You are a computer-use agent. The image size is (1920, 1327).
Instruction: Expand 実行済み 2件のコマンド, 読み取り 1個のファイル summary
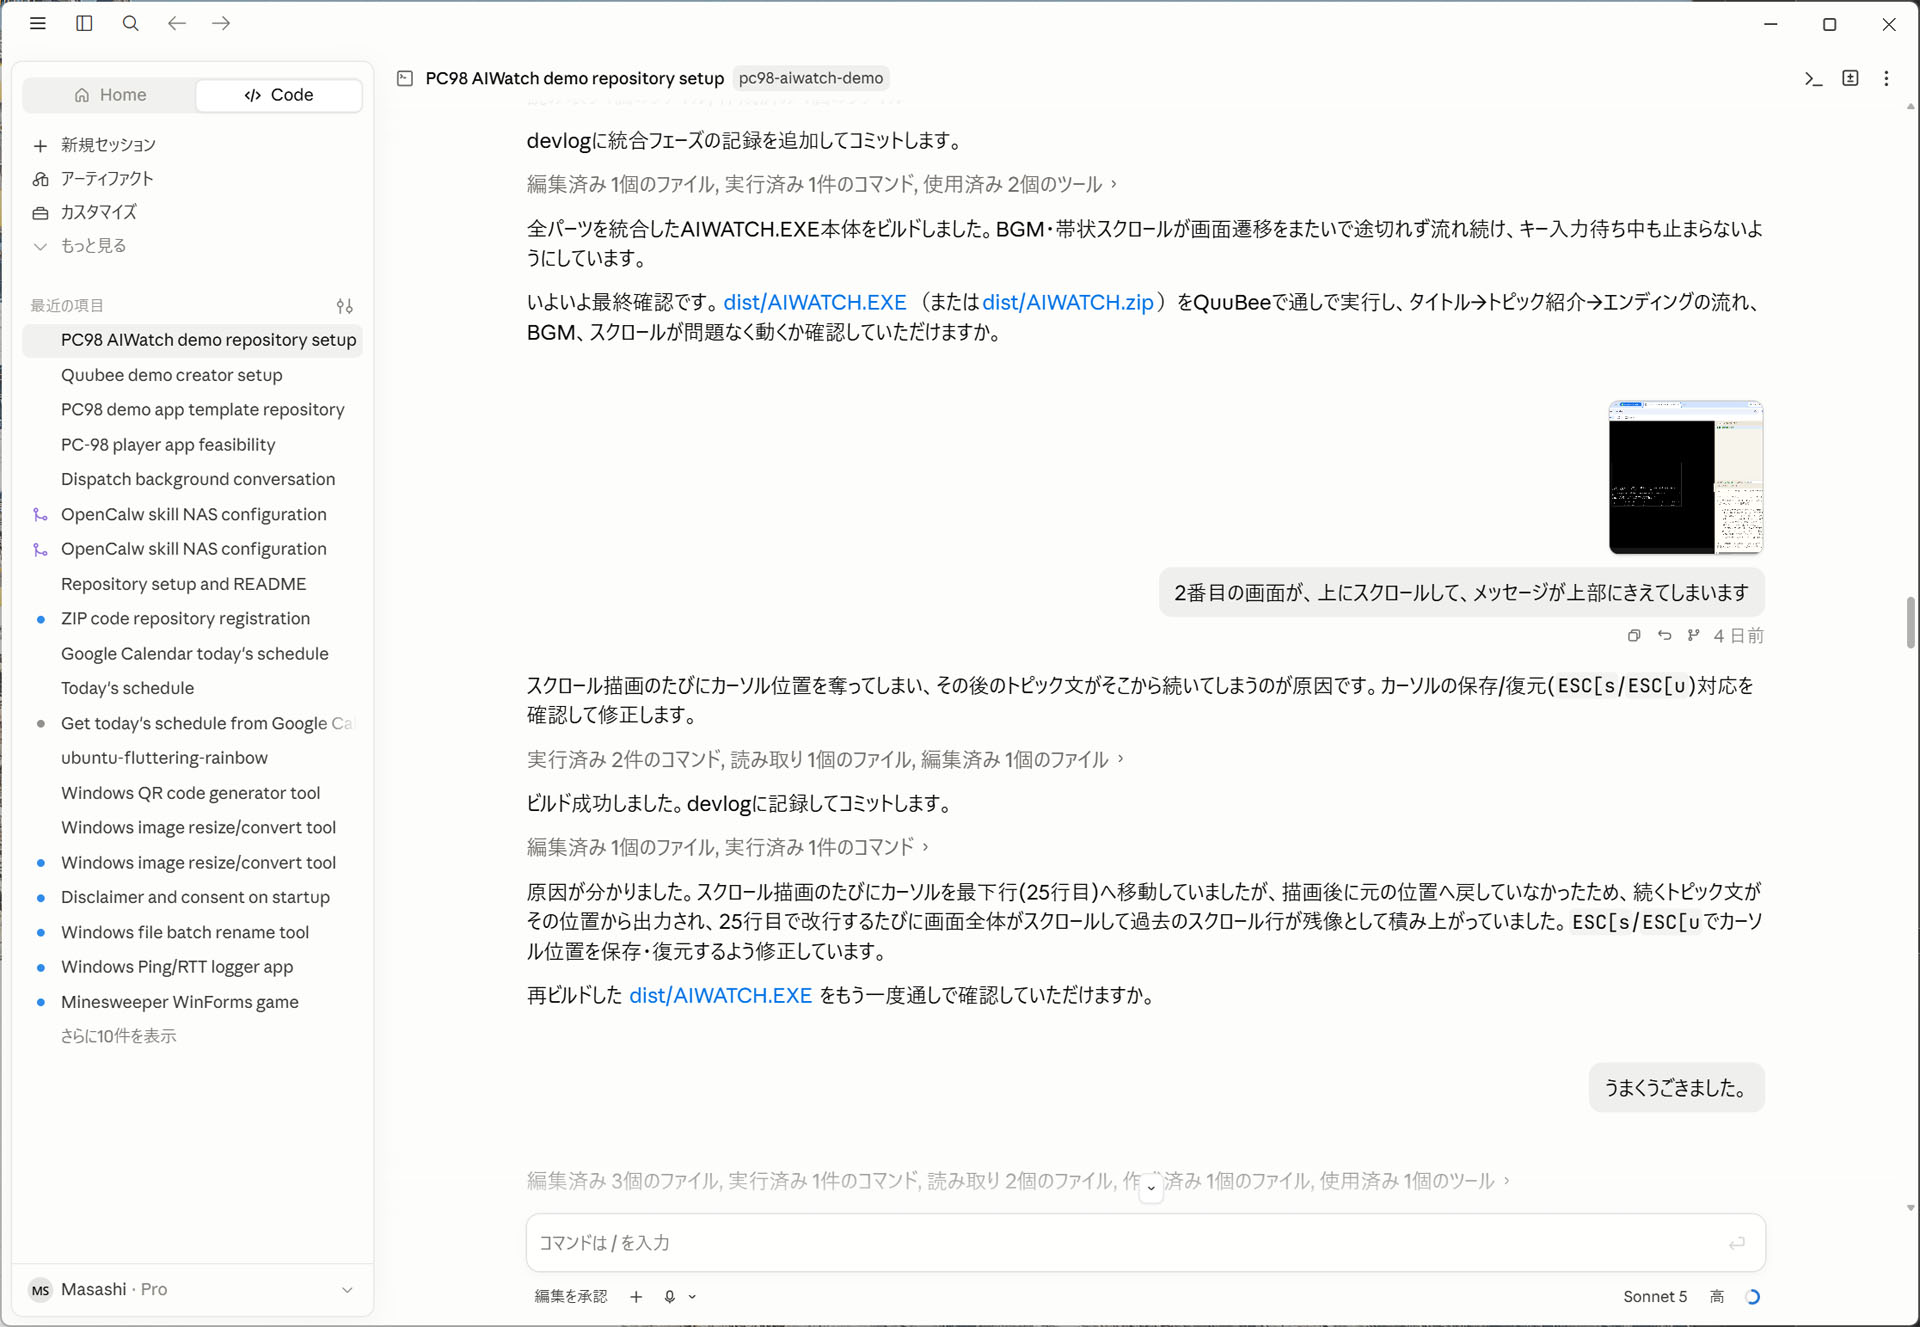click(x=826, y=760)
